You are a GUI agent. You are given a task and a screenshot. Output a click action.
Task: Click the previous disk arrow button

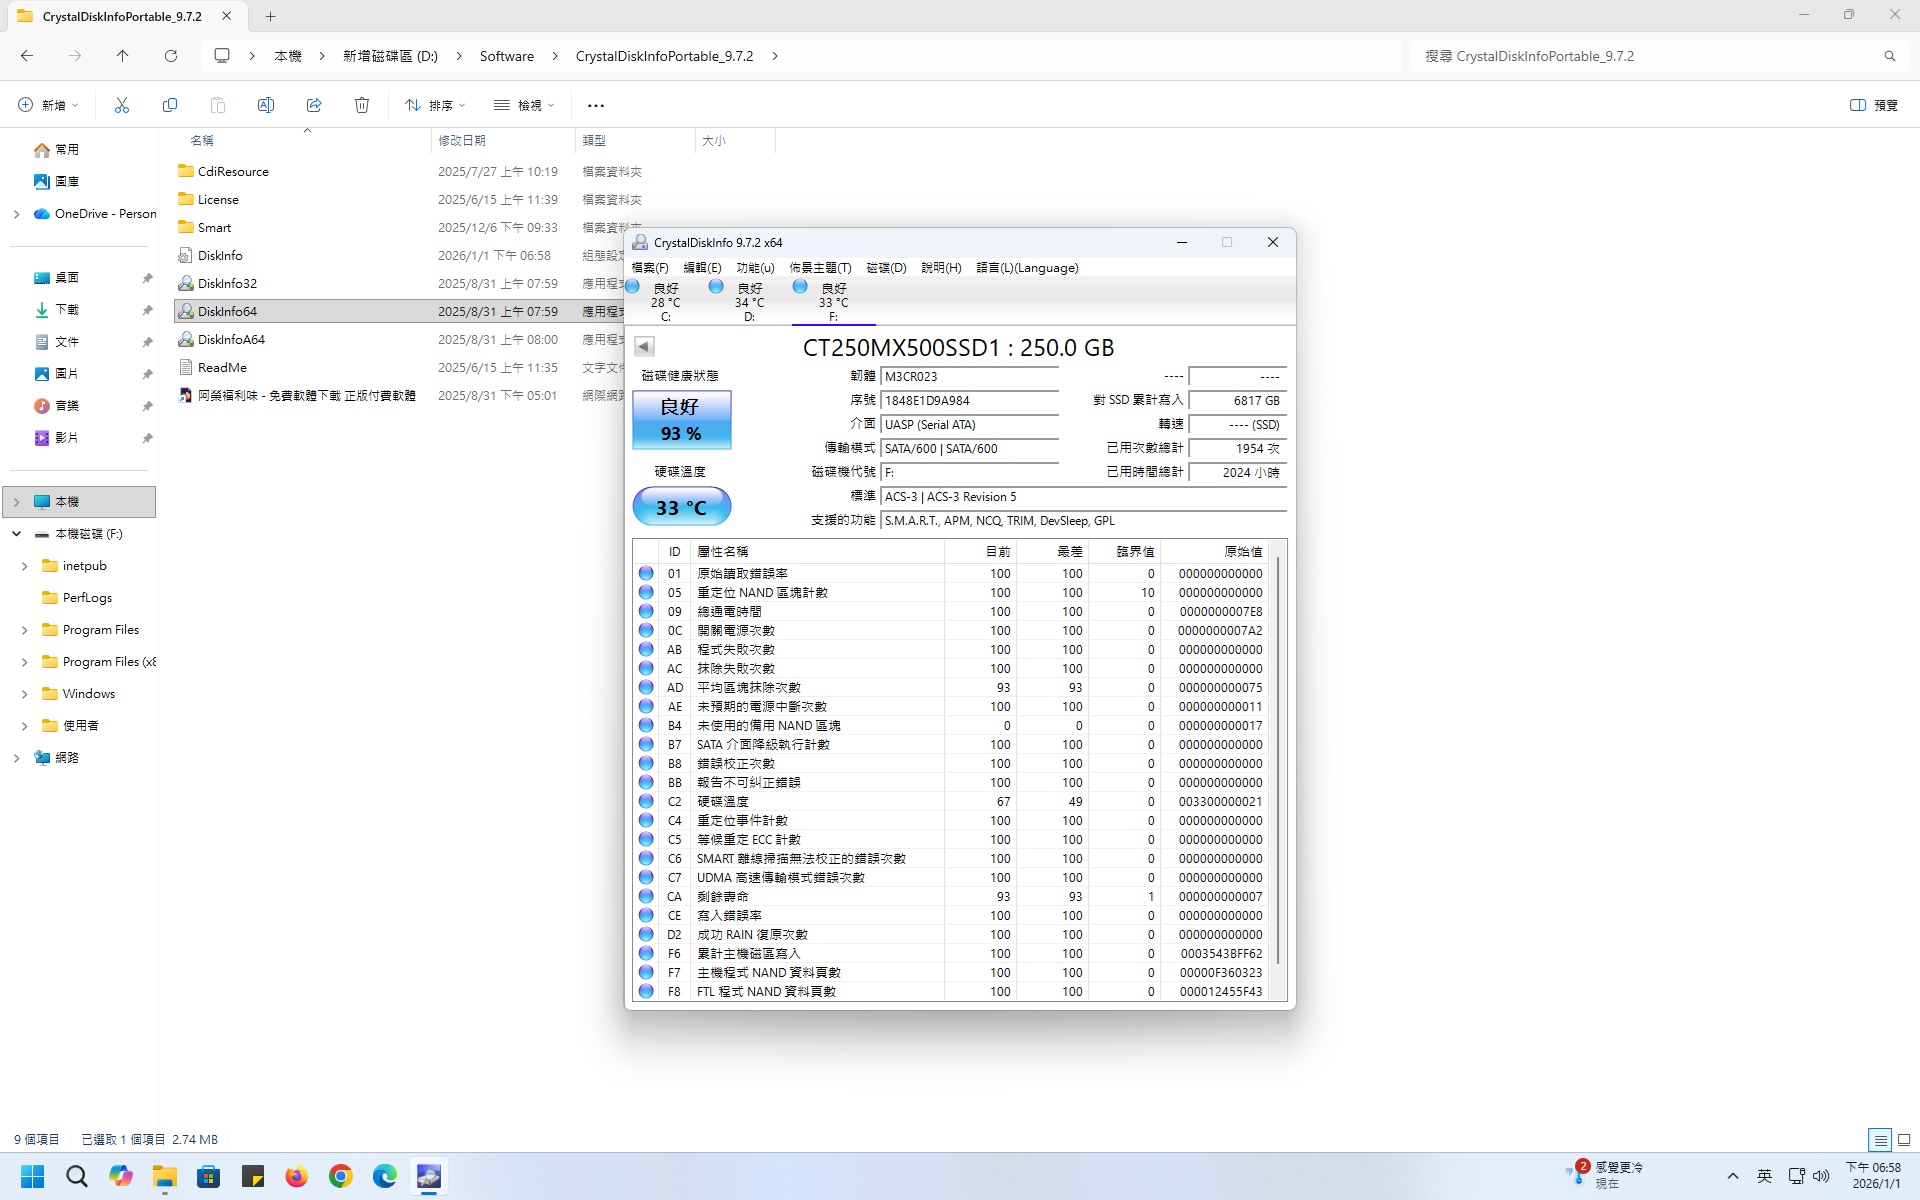click(644, 346)
